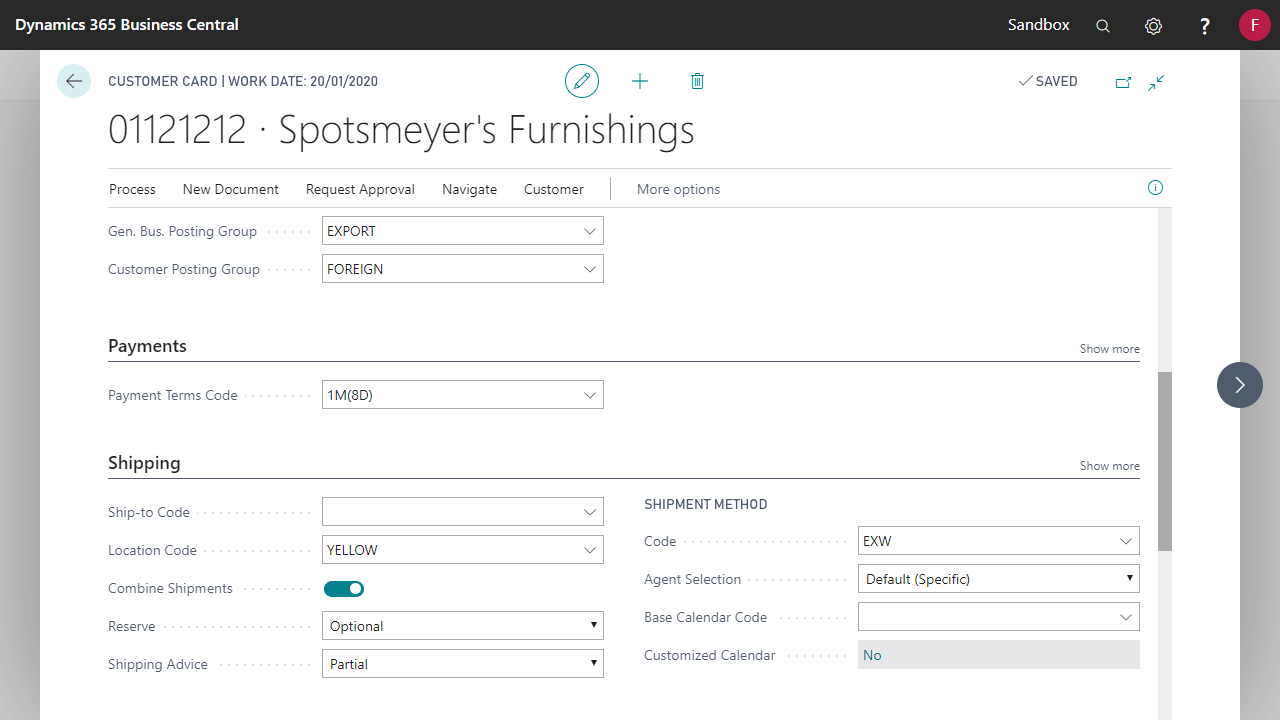Open the Navigate menu
This screenshot has height=720, width=1280.
(469, 189)
